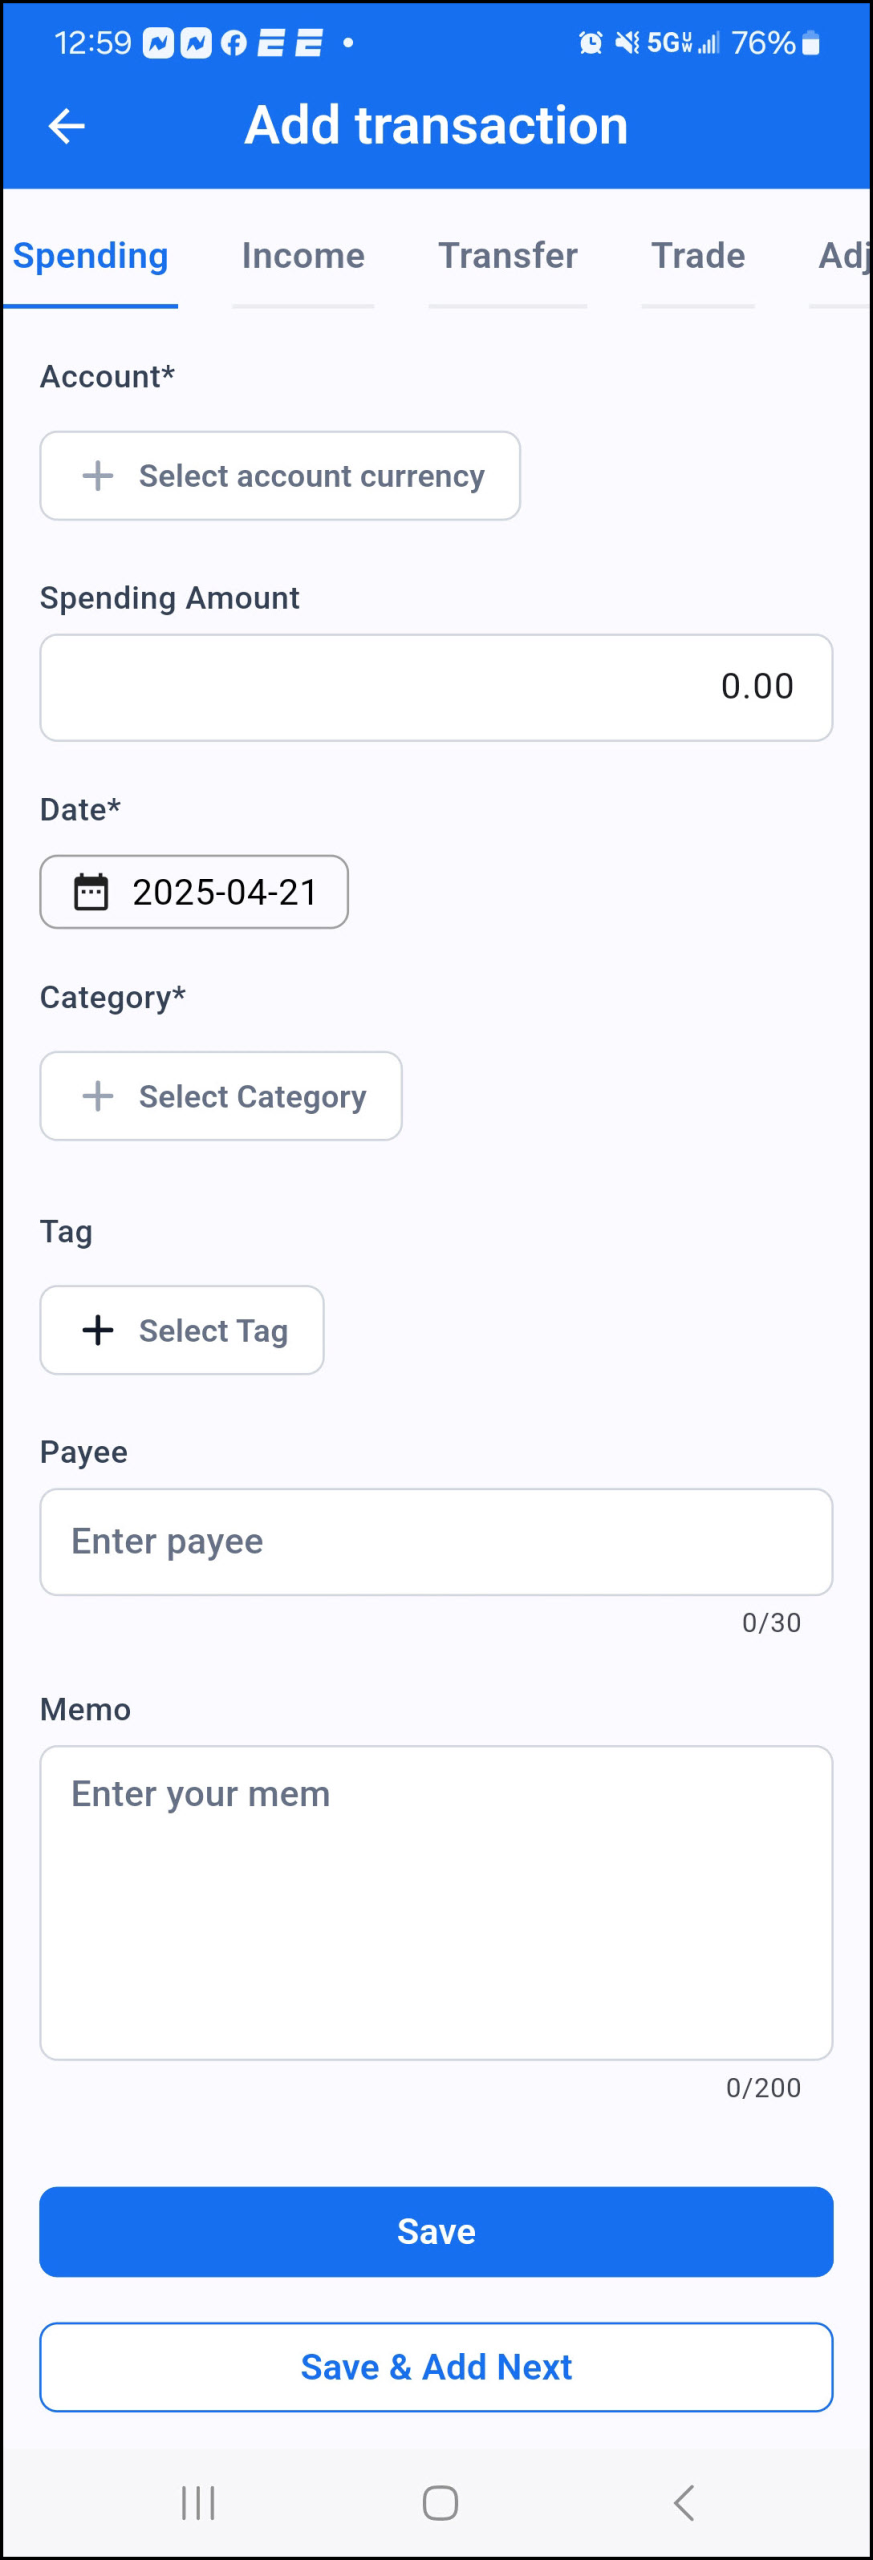Open the Select Category picker
The height and width of the screenshot is (2560, 873).
pos(221,1096)
